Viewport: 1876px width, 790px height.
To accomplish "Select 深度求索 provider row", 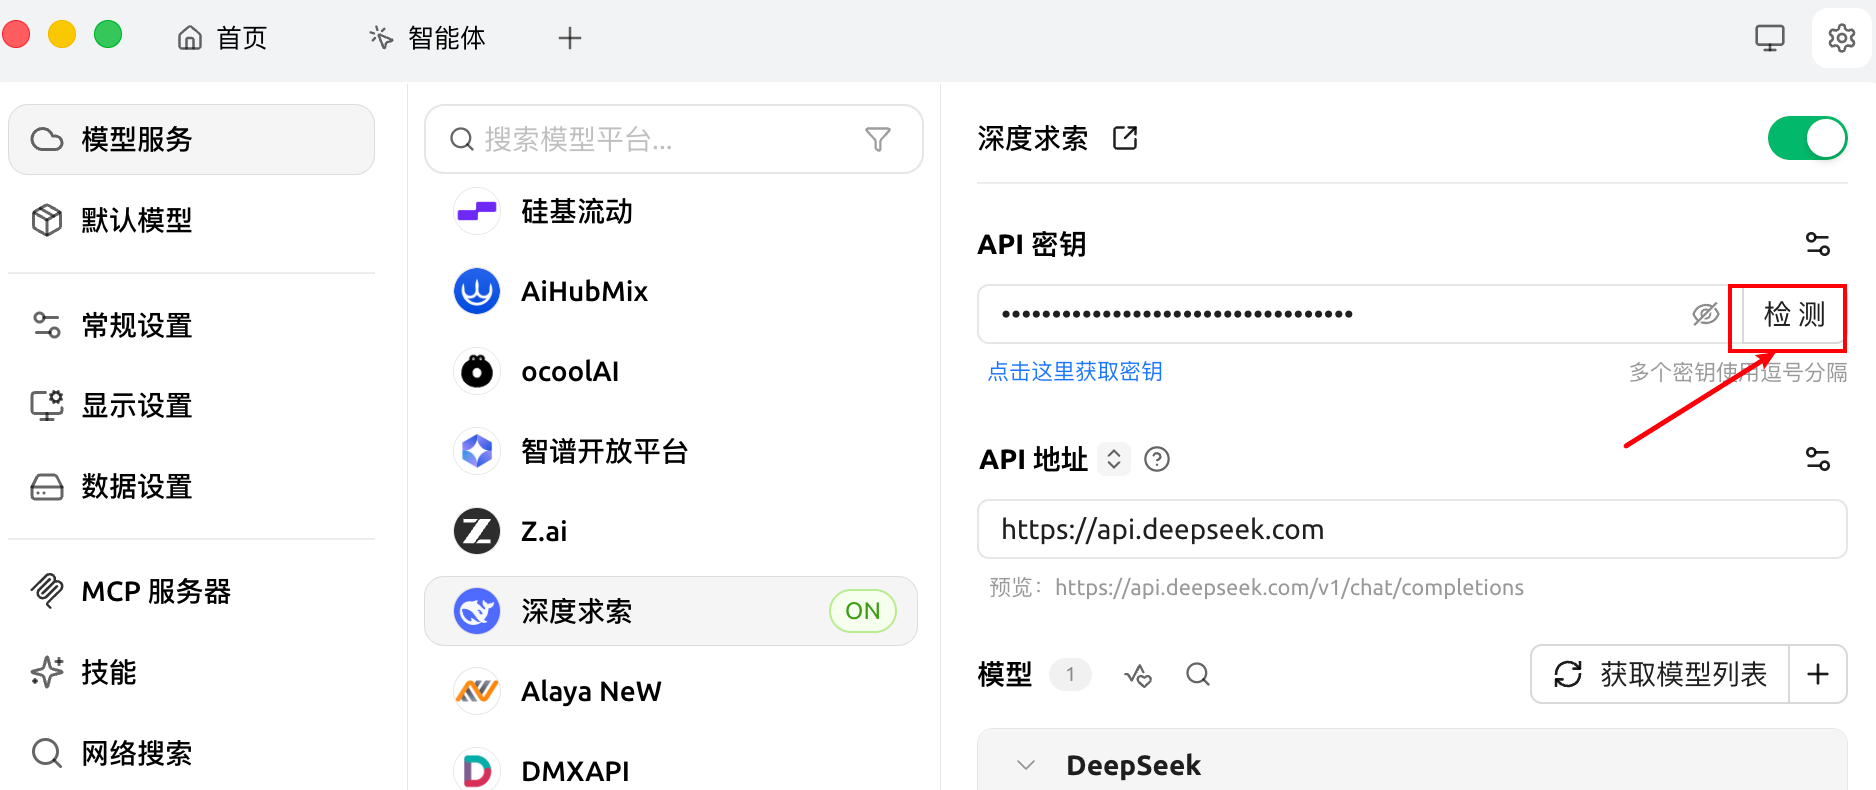I will point(671,611).
